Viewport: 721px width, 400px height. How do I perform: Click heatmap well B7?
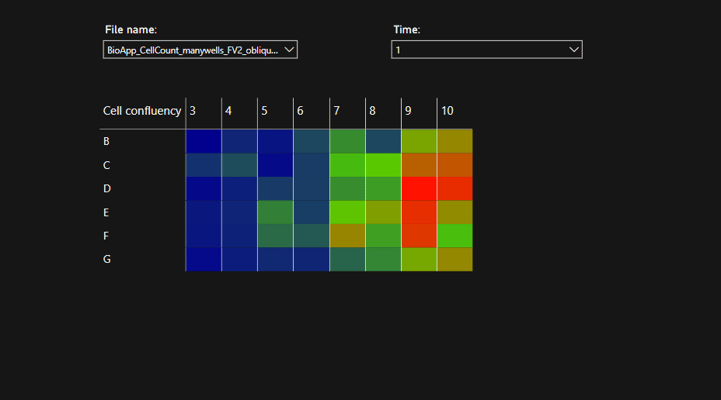point(347,141)
